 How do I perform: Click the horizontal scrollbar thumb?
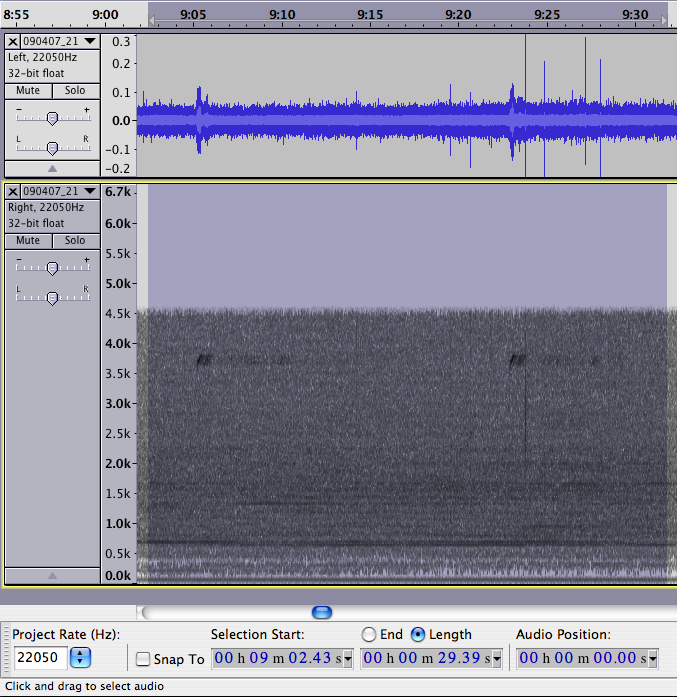pos(321,612)
